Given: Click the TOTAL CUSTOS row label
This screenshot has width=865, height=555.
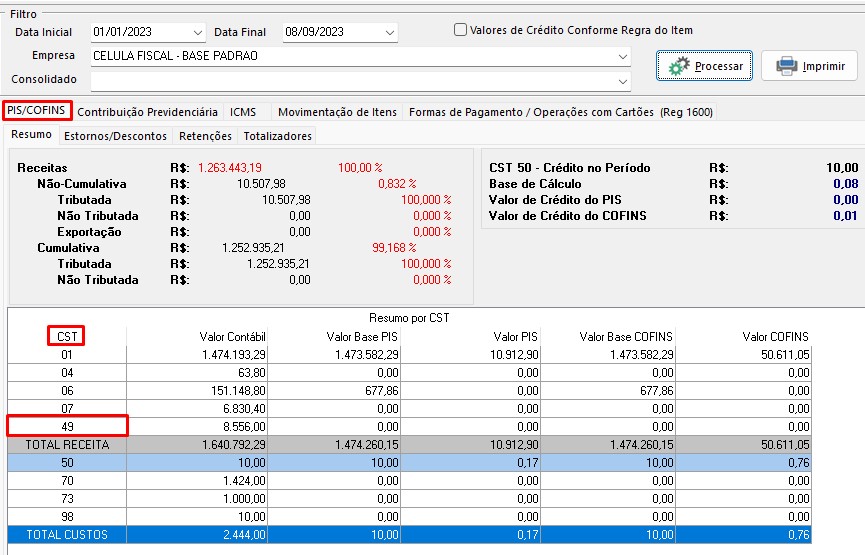Looking at the screenshot, I should pos(67,535).
